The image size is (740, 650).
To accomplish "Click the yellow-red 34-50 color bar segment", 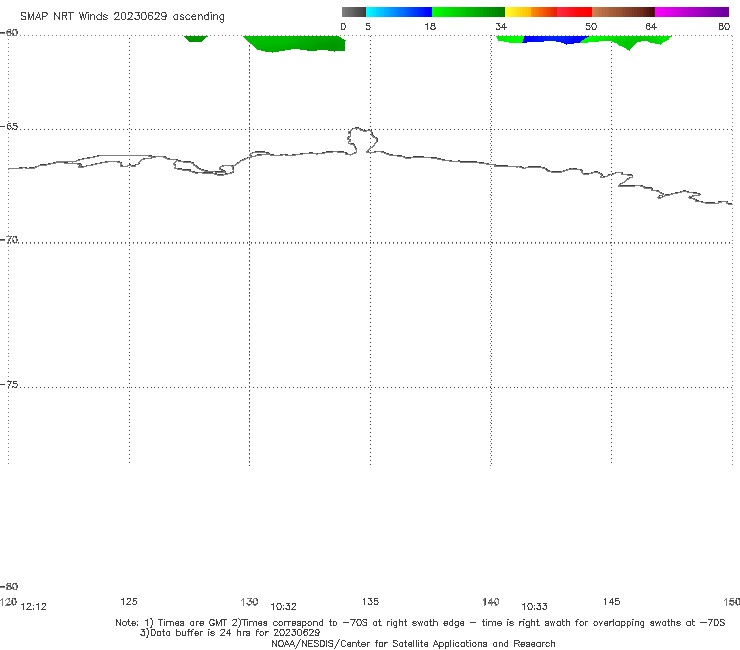I will point(548,12).
